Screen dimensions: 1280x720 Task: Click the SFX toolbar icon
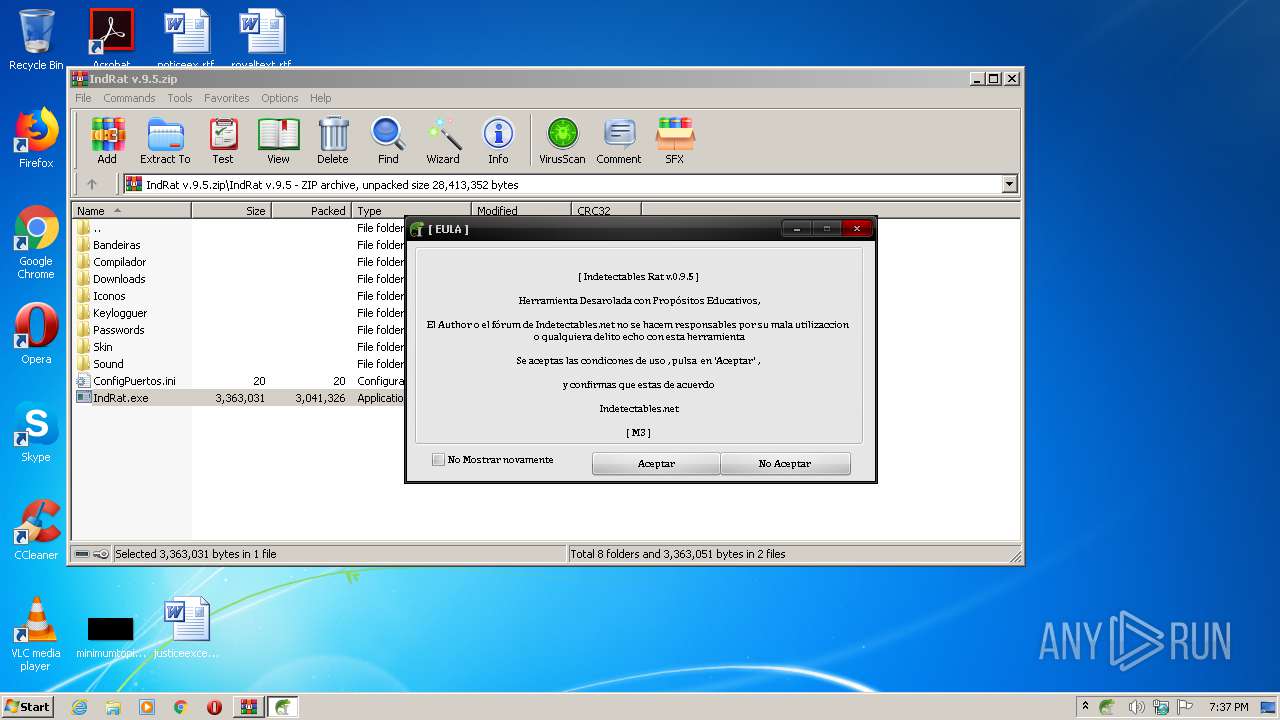point(675,140)
